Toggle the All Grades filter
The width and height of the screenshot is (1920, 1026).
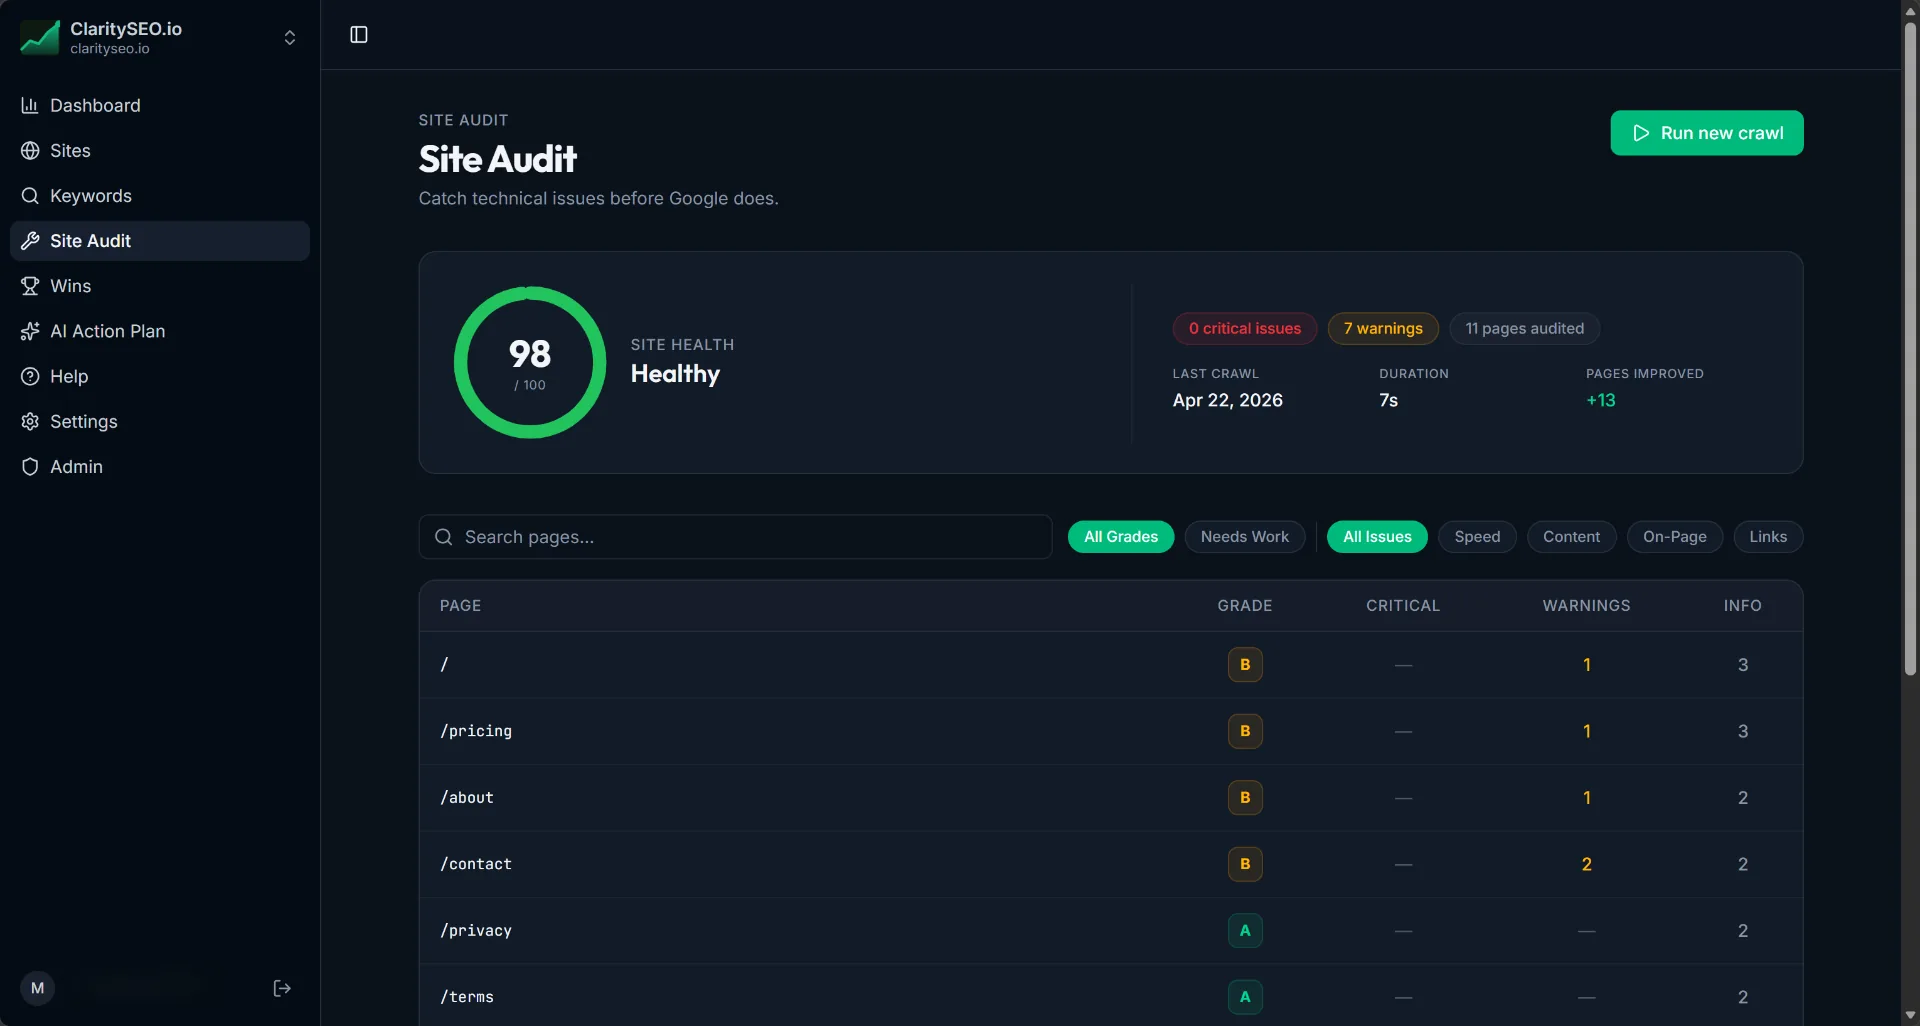click(1120, 537)
